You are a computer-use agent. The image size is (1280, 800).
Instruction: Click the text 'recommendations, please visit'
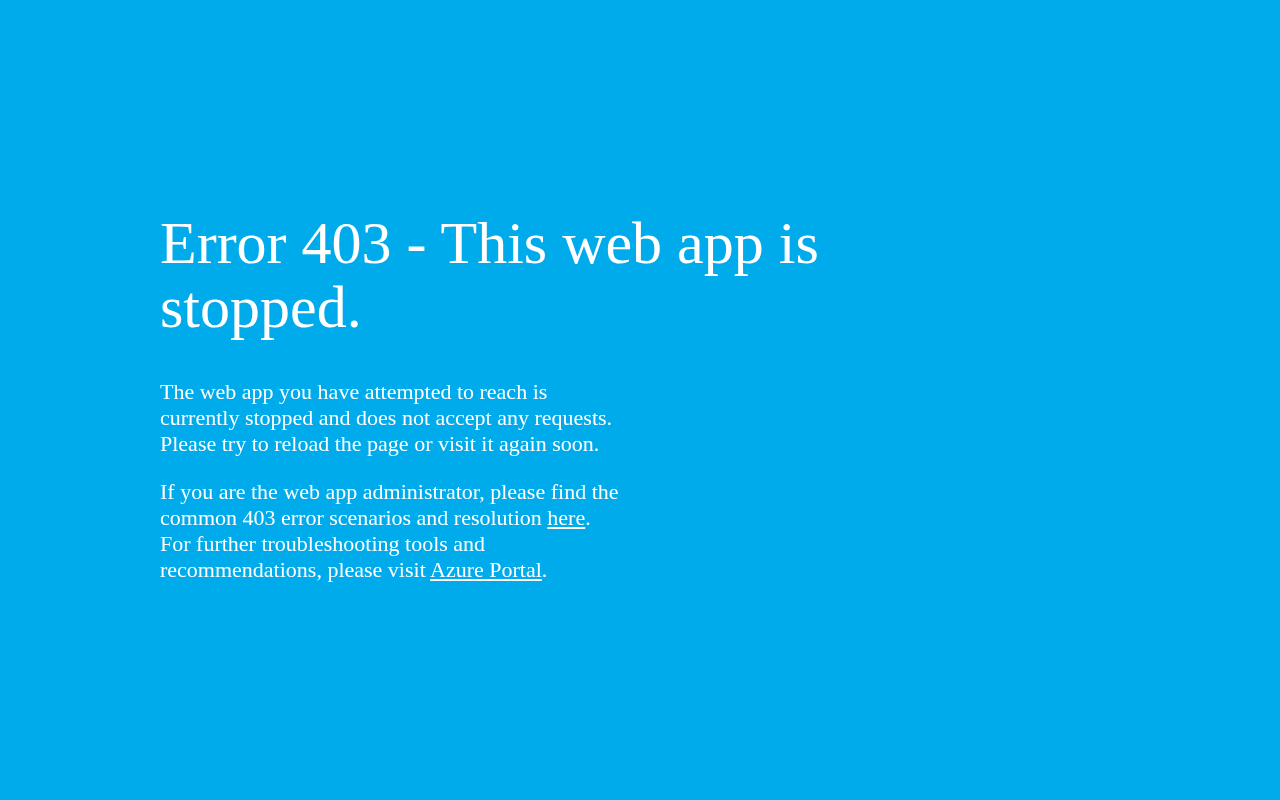(293, 570)
